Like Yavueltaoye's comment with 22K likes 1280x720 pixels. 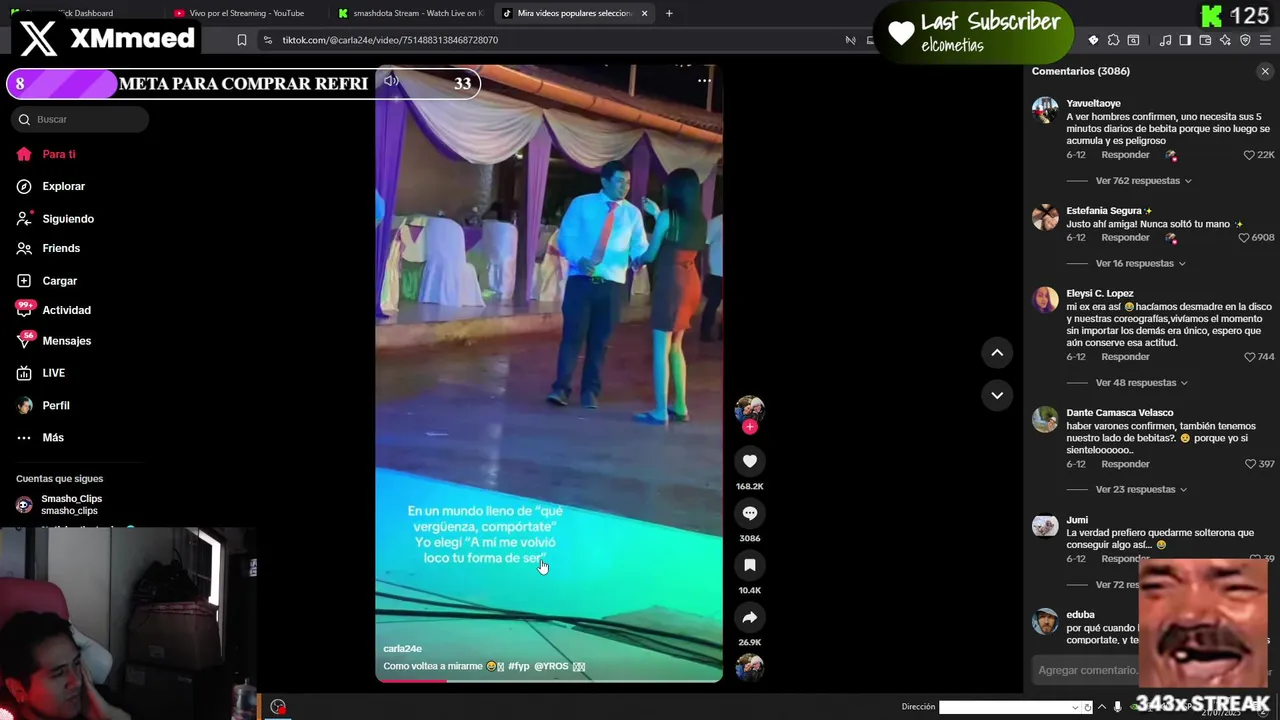(1249, 155)
